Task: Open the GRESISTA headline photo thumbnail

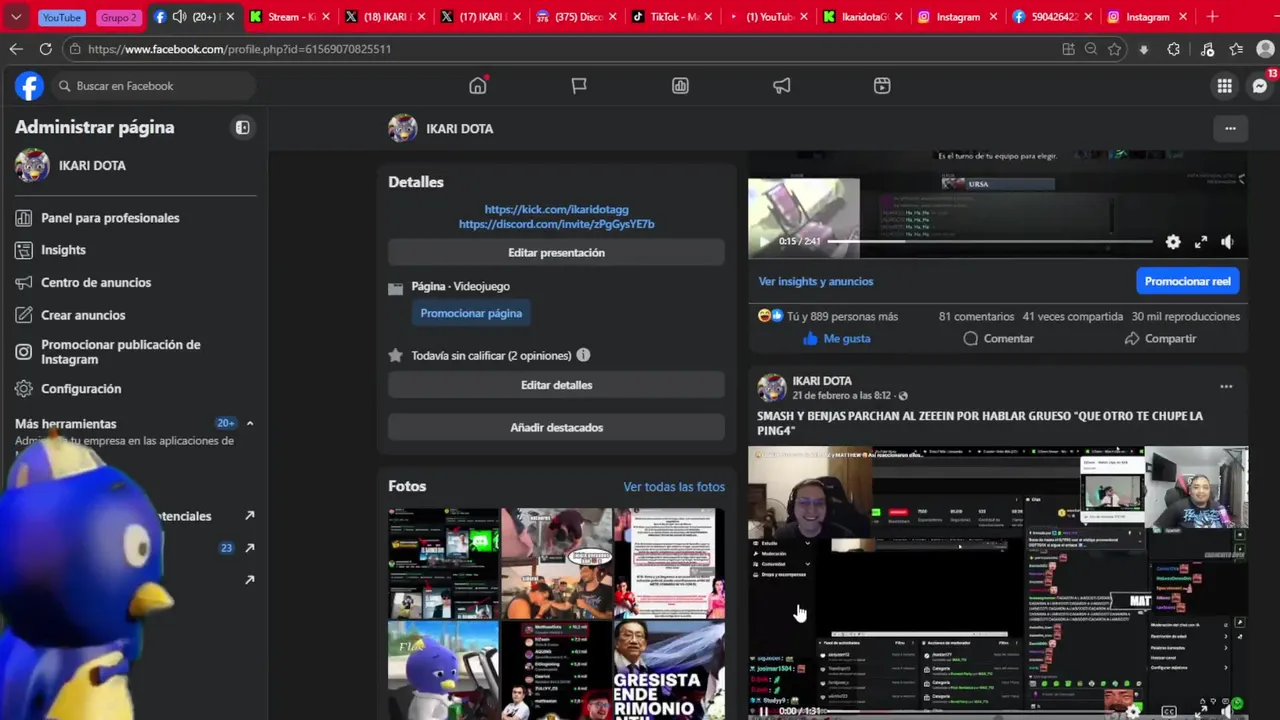Action: tap(669, 671)
